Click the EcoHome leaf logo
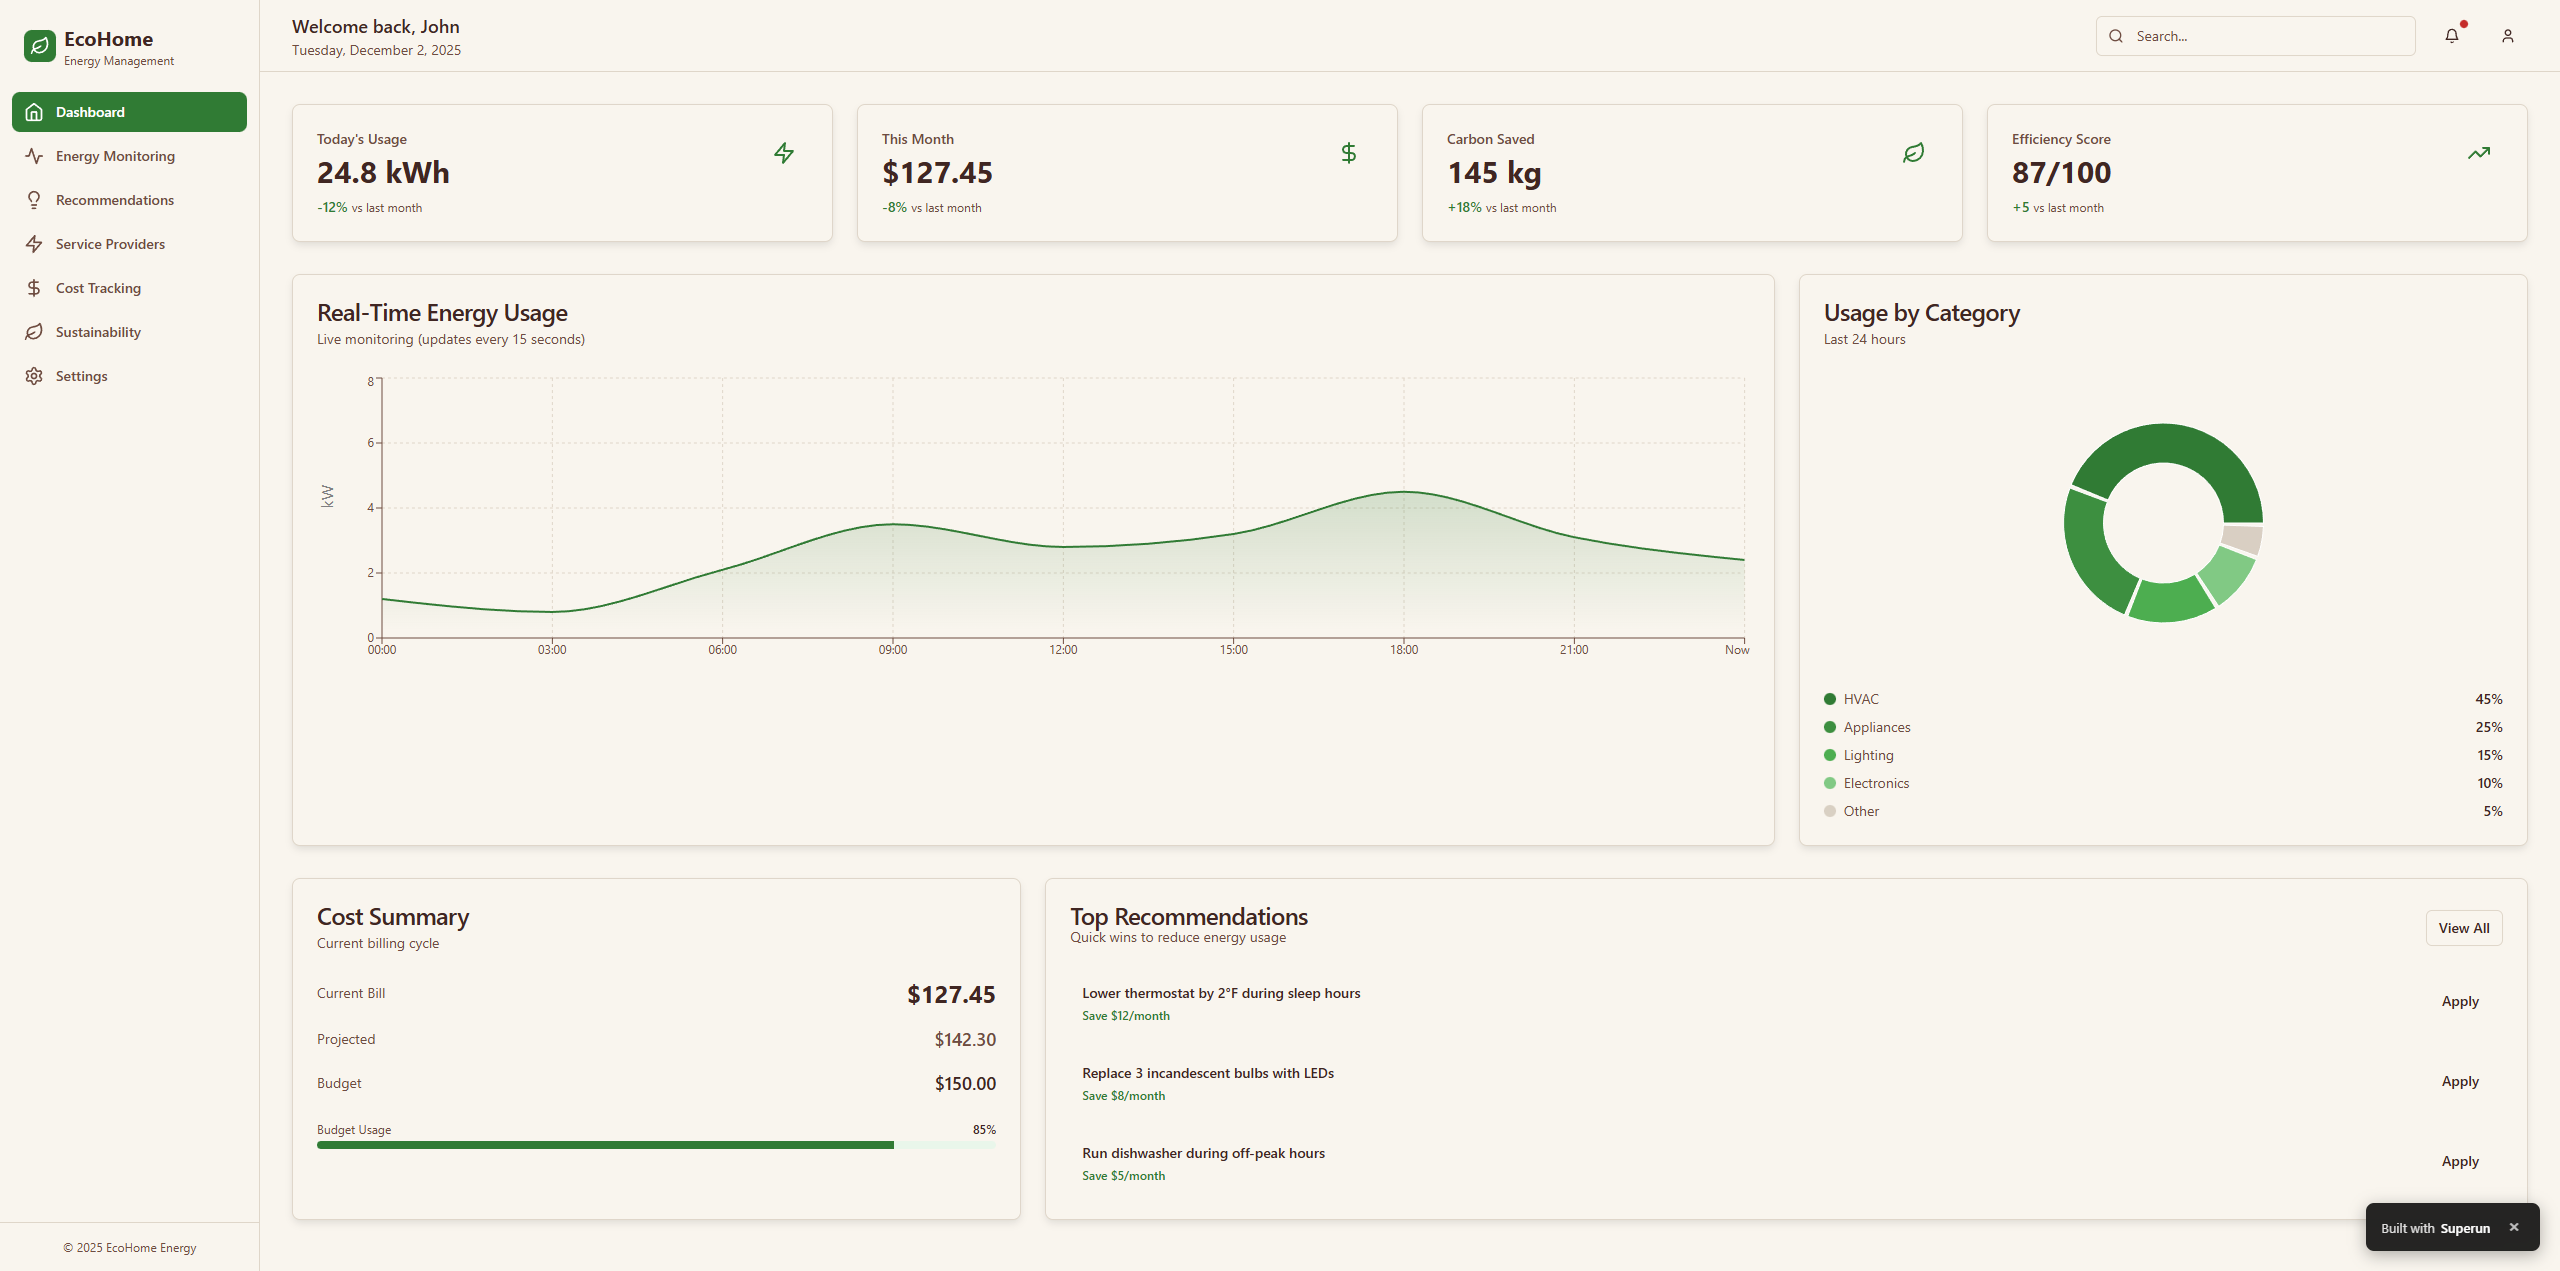 click(39, 46)
